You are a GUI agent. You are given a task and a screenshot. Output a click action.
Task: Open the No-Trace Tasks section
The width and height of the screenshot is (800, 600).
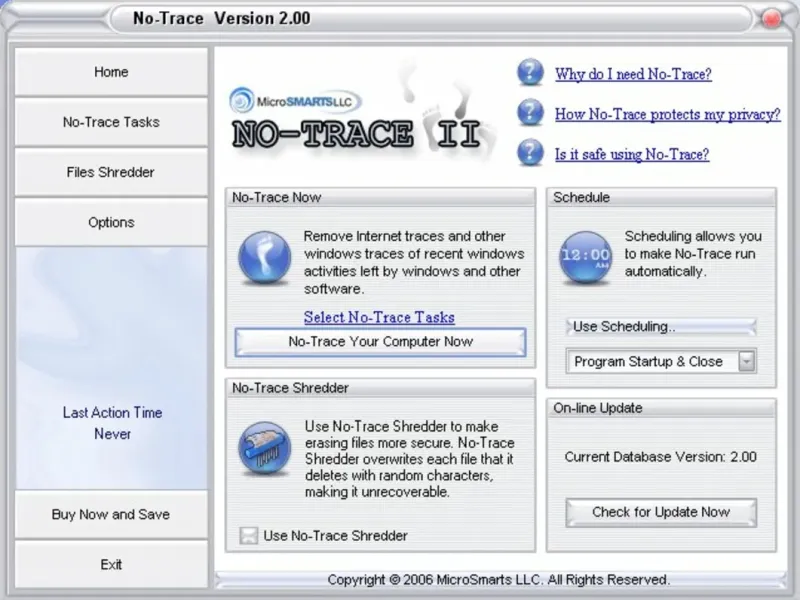[x=111, y=122]
